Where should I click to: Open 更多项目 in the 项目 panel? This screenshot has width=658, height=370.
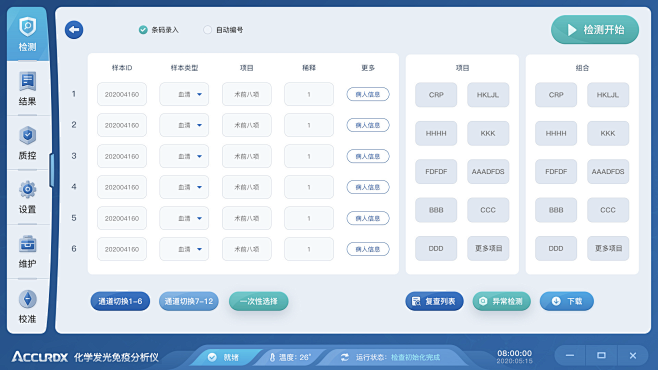(488, 248)
